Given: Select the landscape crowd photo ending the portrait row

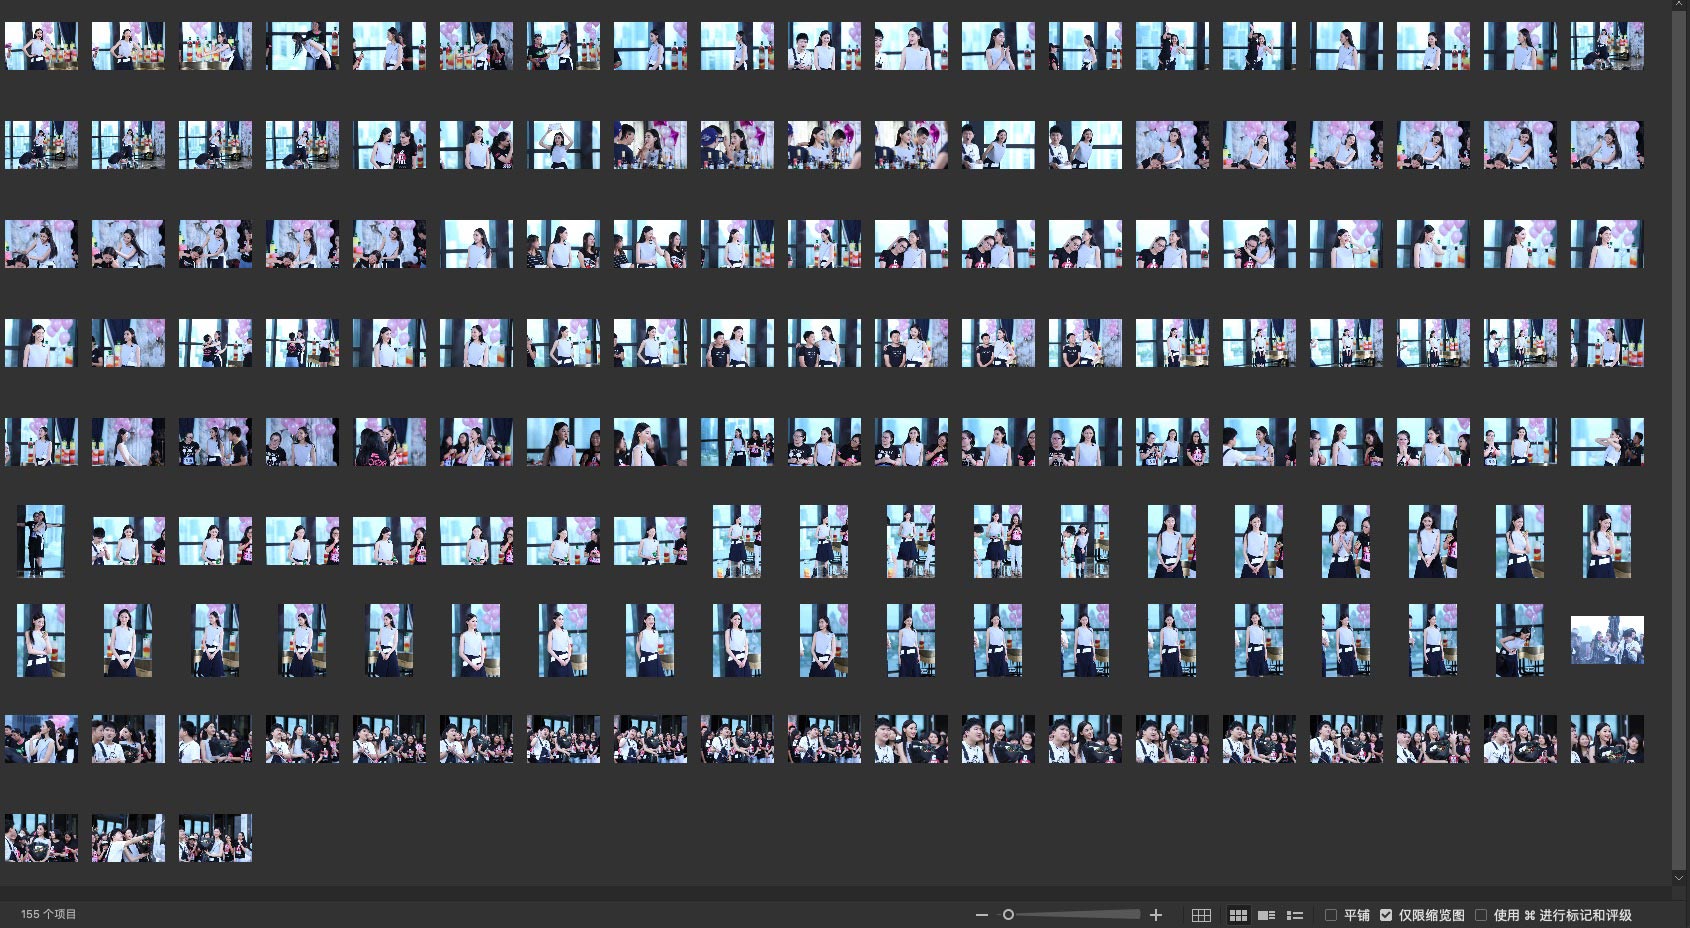Looking at the screenshot, I should pos(1607,640).
